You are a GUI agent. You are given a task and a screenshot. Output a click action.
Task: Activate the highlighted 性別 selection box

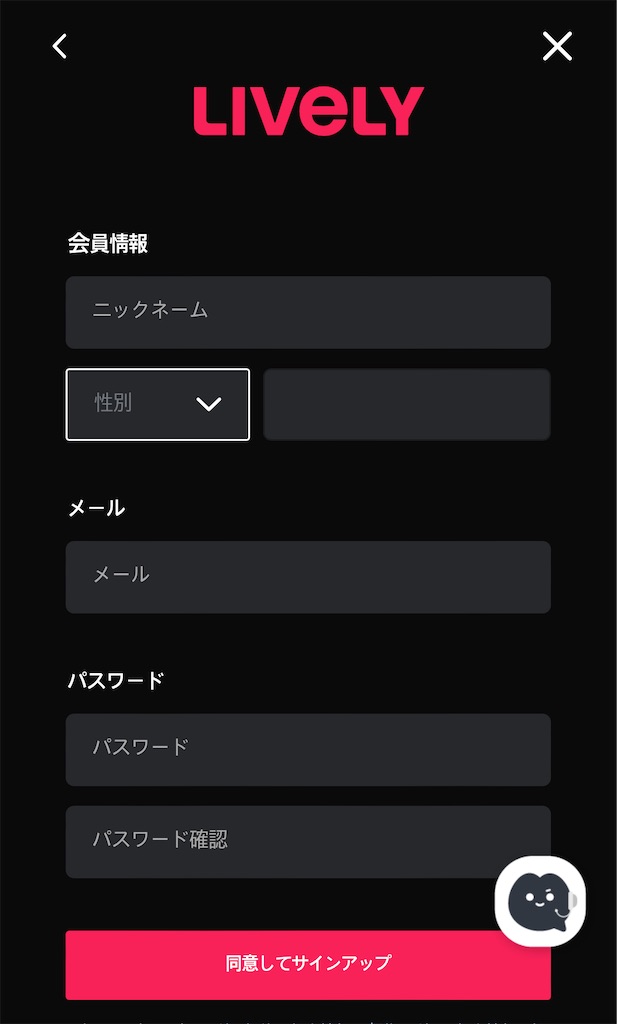(x=157, y=404)
